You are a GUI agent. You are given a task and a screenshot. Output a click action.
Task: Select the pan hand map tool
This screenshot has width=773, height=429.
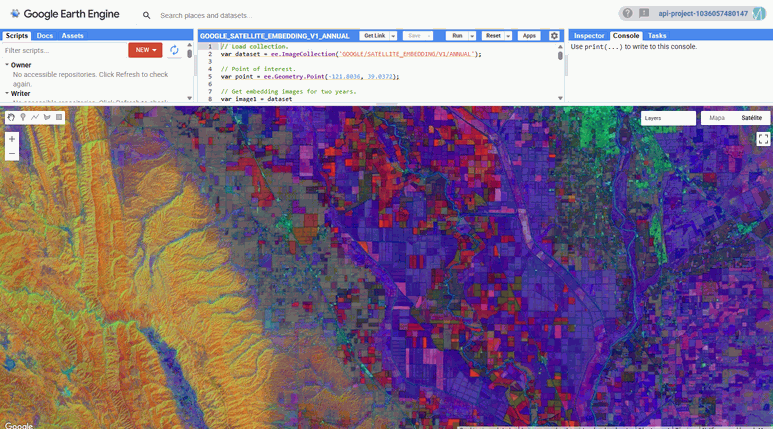point(11,117)
